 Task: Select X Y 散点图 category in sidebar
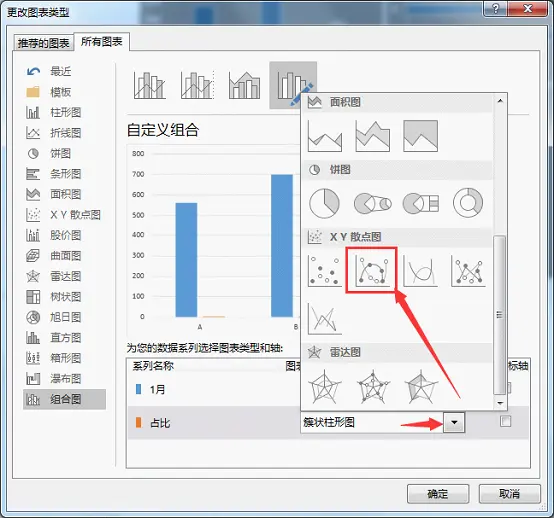tap(64, 215)
